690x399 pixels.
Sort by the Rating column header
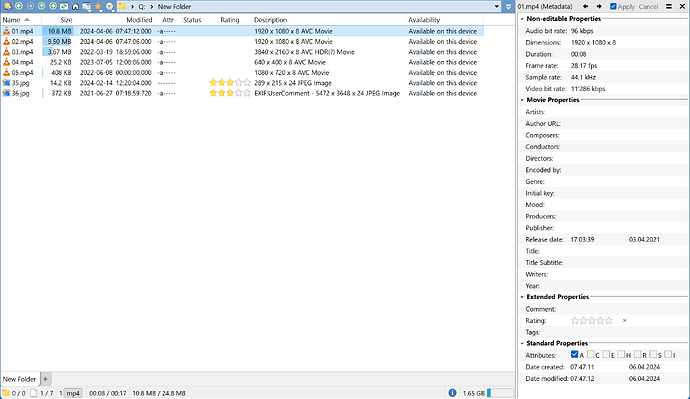pyautogui.click(x=230, y=20)
